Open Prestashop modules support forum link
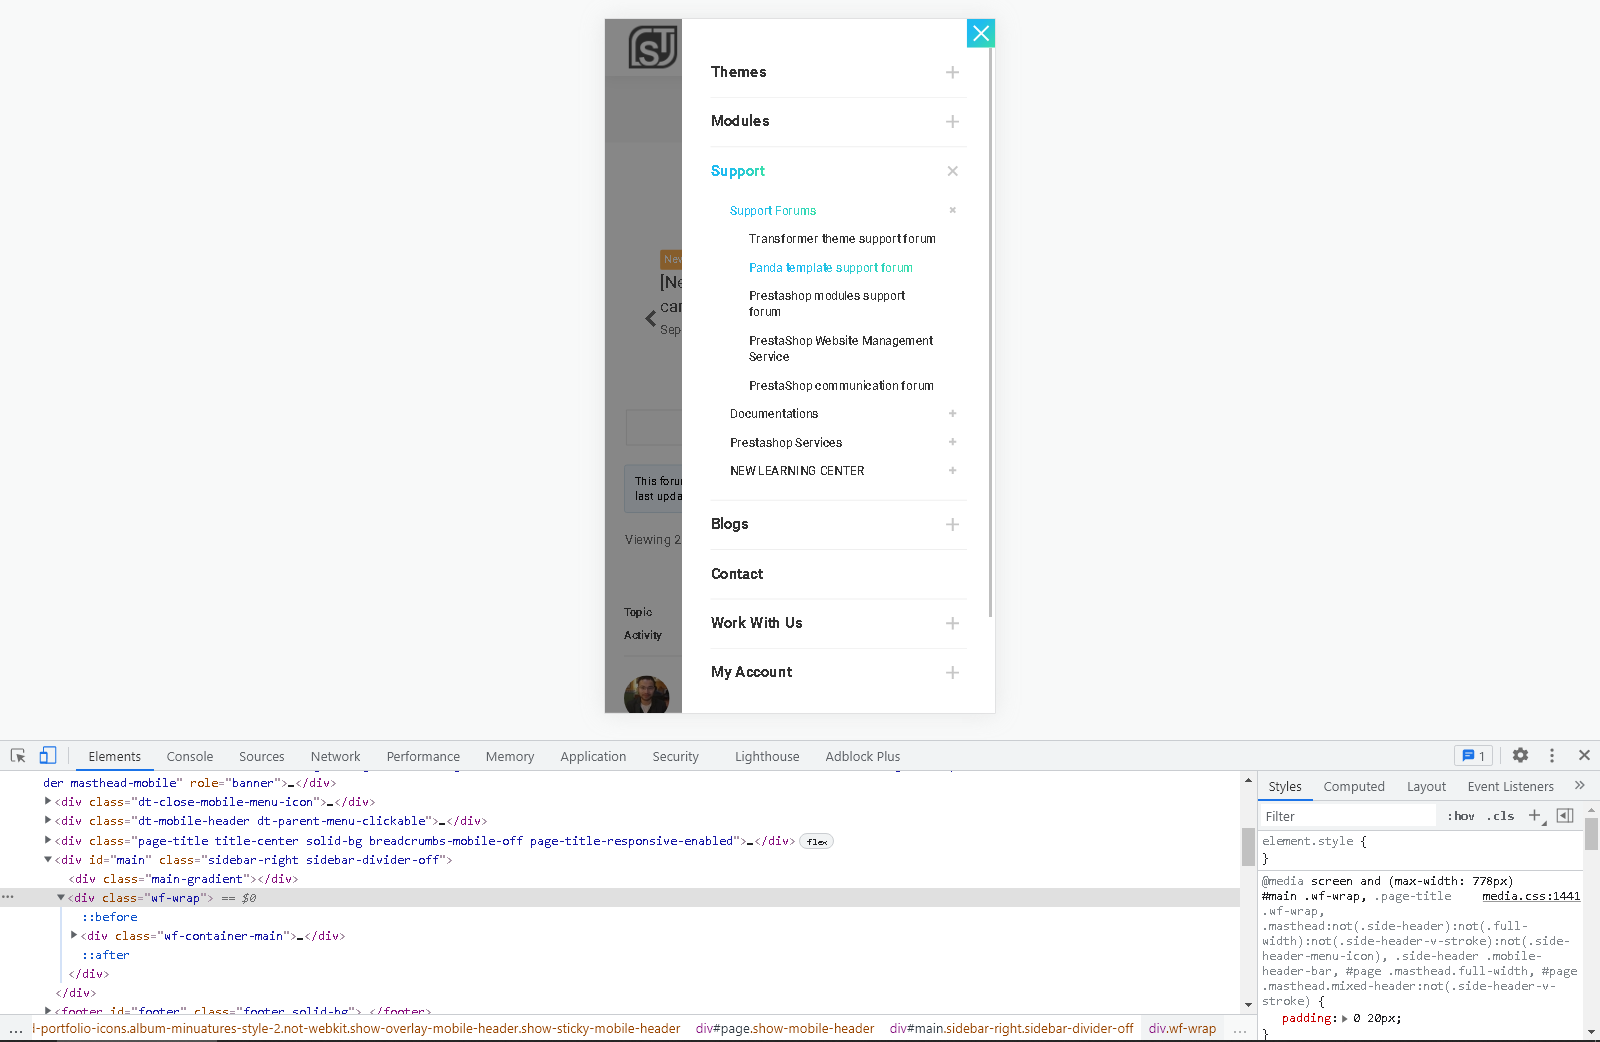 [827, 304]
